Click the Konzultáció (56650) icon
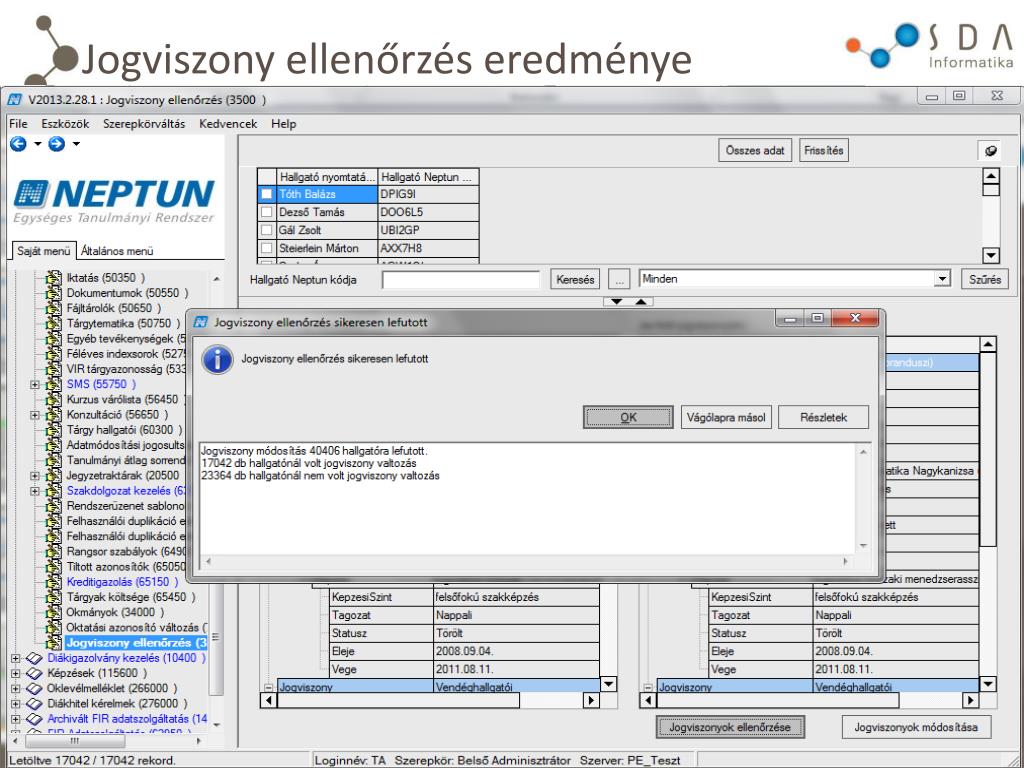The height and width of the screenshot is (768, 1024). click(x=54, y=415)
